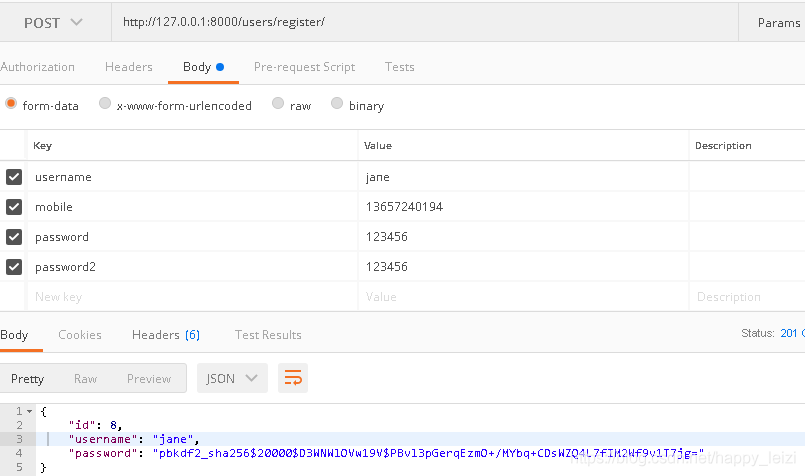Click the "id": 8 response line

95,425
